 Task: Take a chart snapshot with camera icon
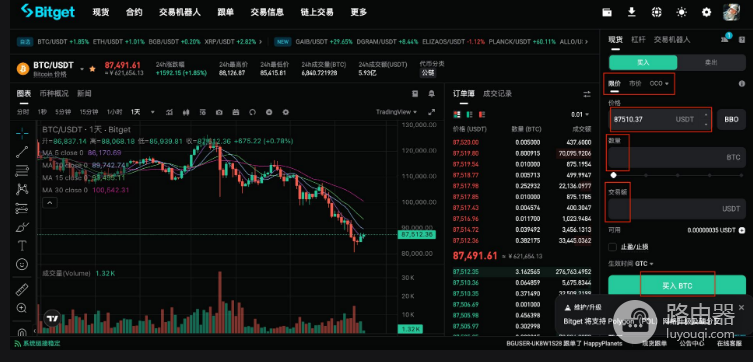[x=219, y=112]
